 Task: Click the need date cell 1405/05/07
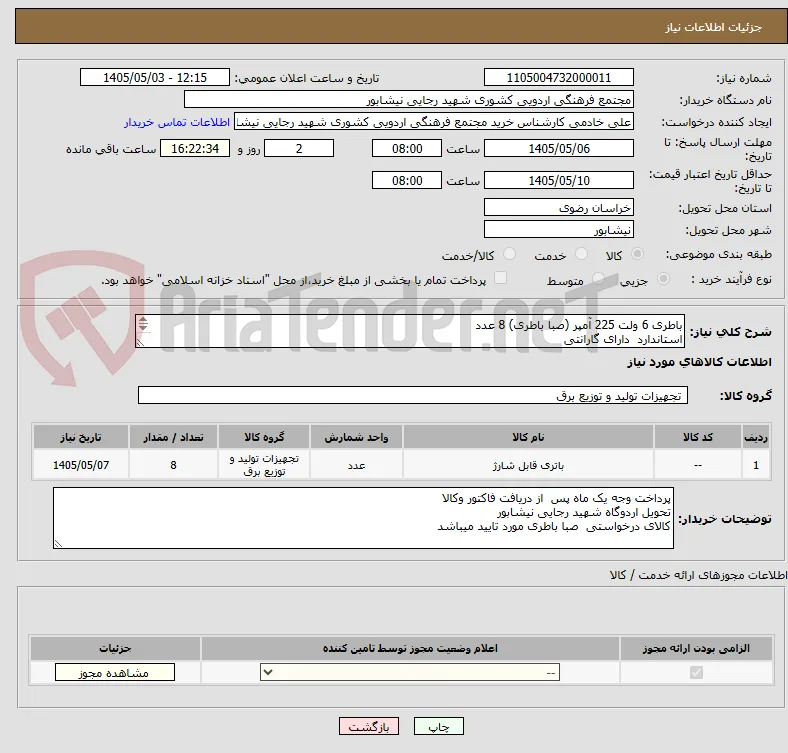click(81, 465)
